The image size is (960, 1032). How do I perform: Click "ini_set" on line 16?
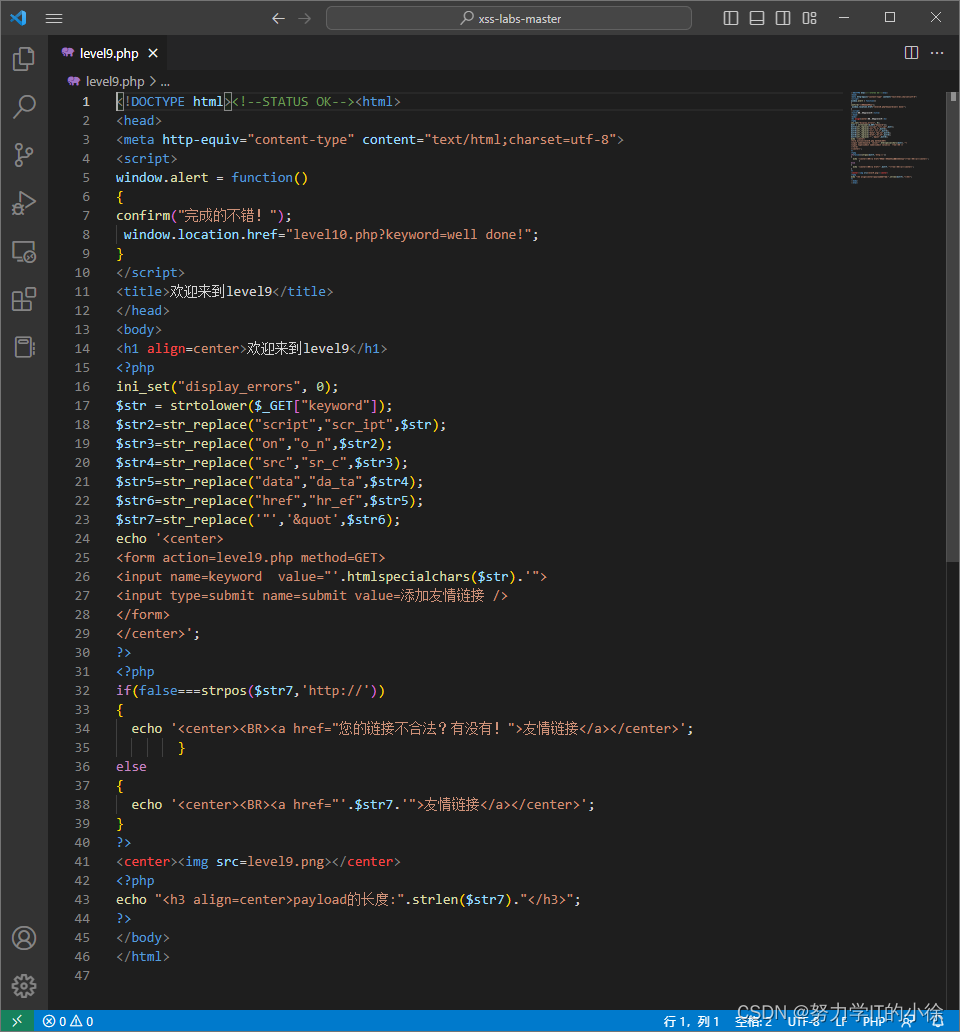coord(143,387)
